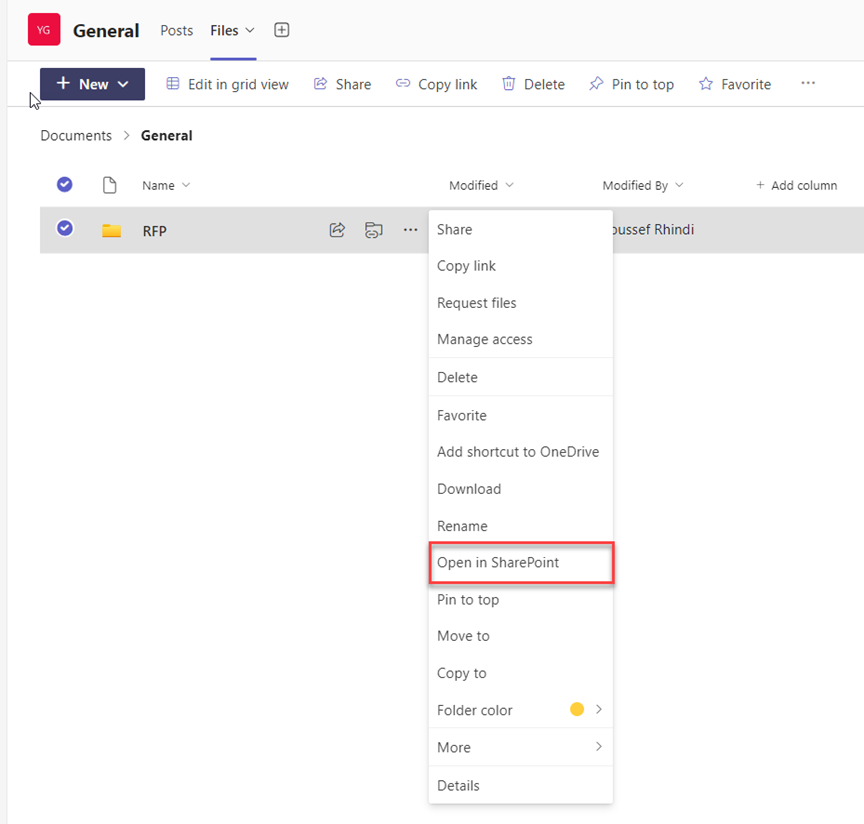
Task: Click Add column button
Action: [796, 185]
